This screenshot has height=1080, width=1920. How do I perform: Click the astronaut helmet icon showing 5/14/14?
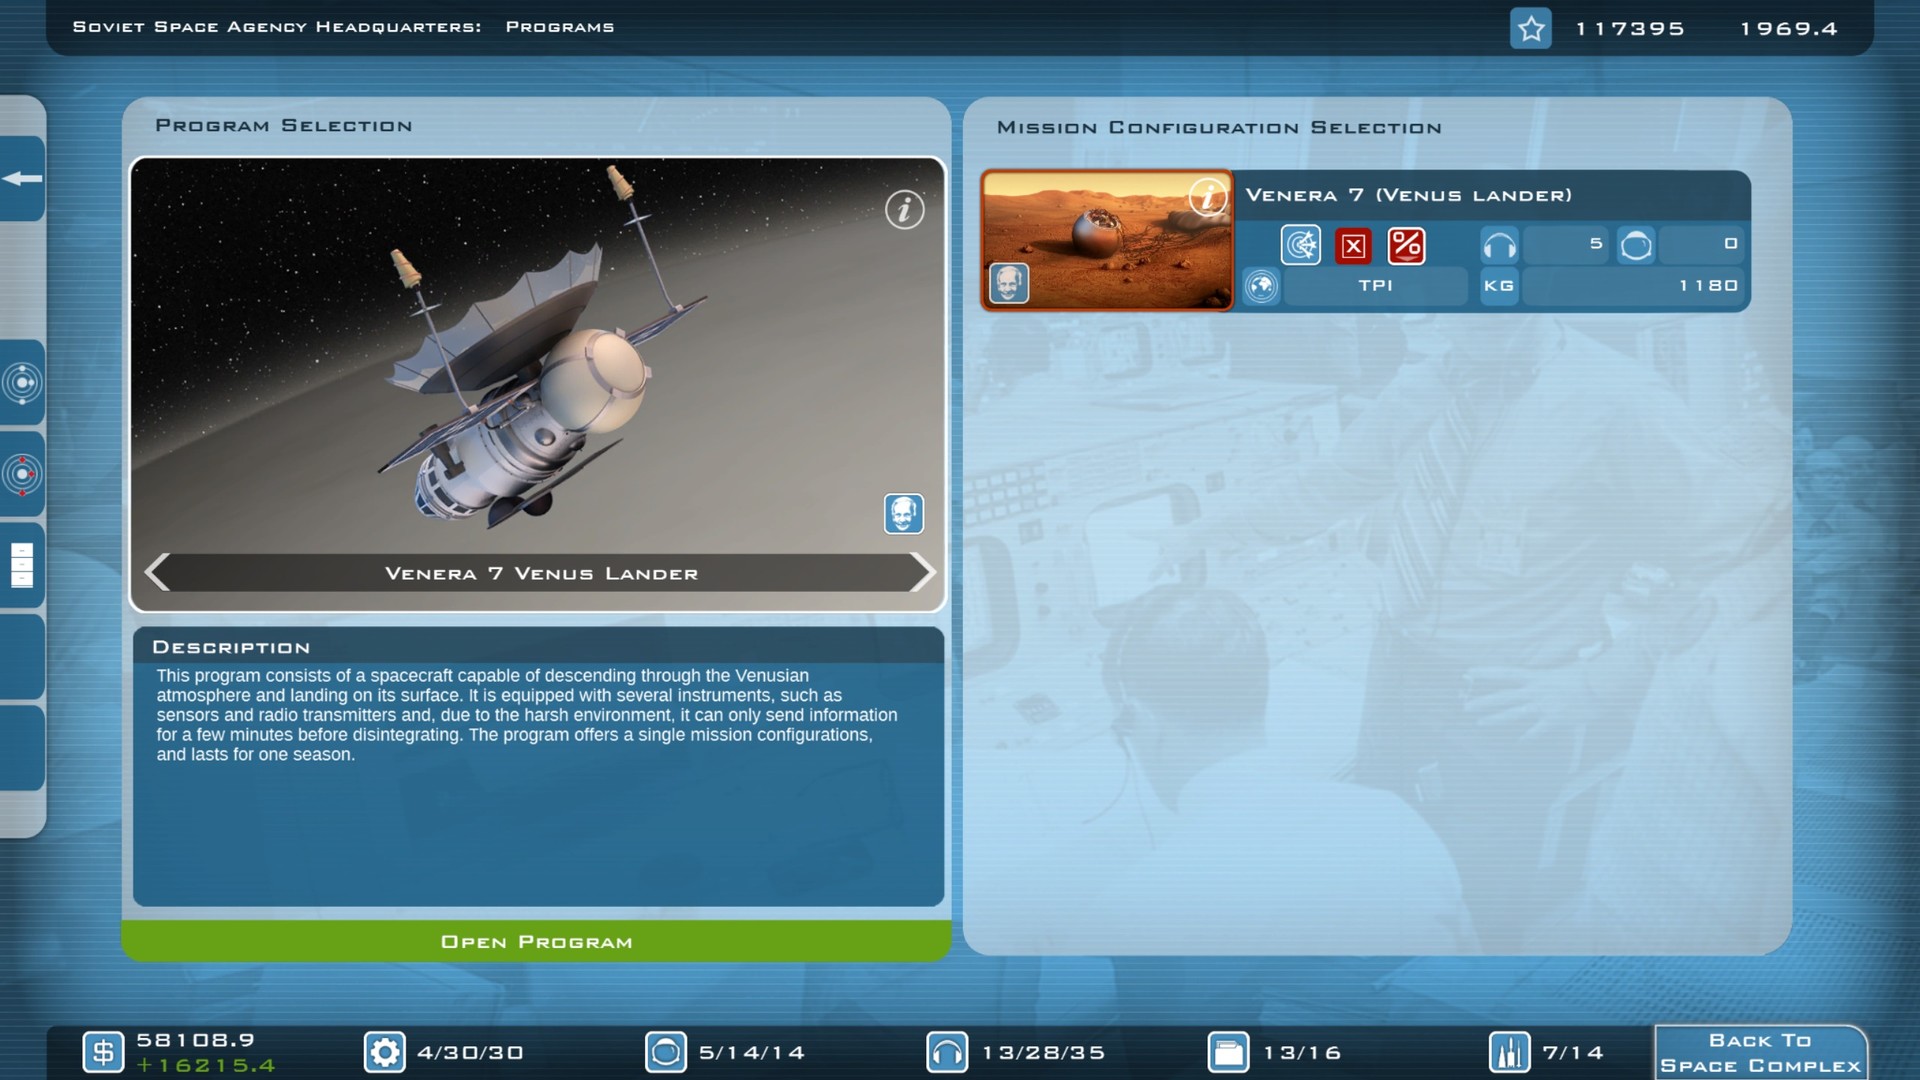pyautogui.click(x=665, y=1051)
